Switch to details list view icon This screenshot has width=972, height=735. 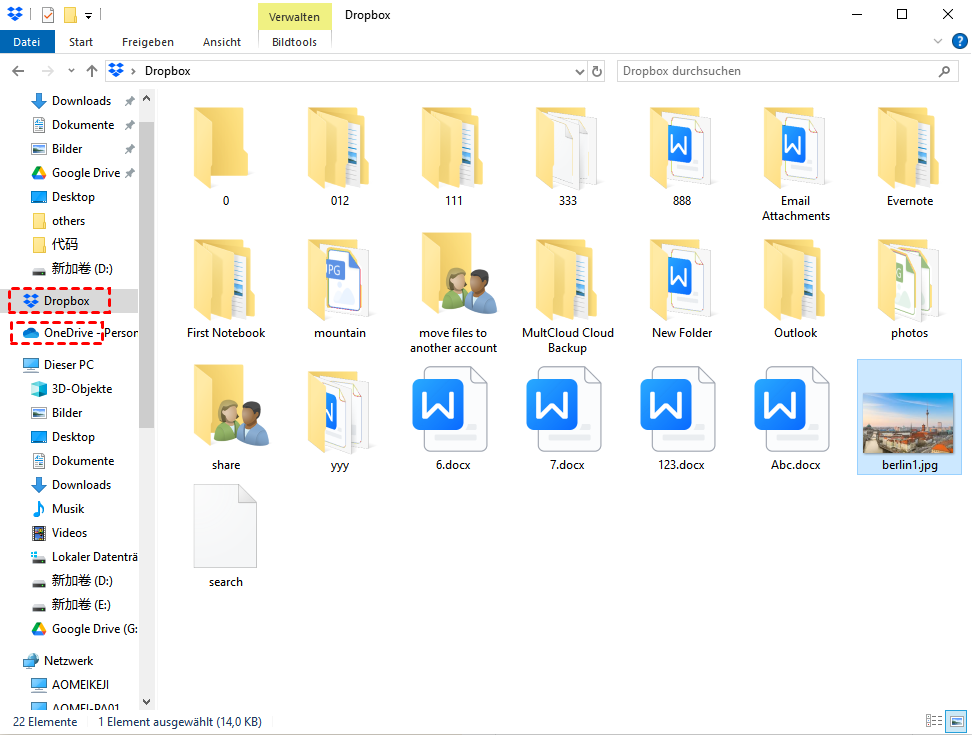(934, 721)
